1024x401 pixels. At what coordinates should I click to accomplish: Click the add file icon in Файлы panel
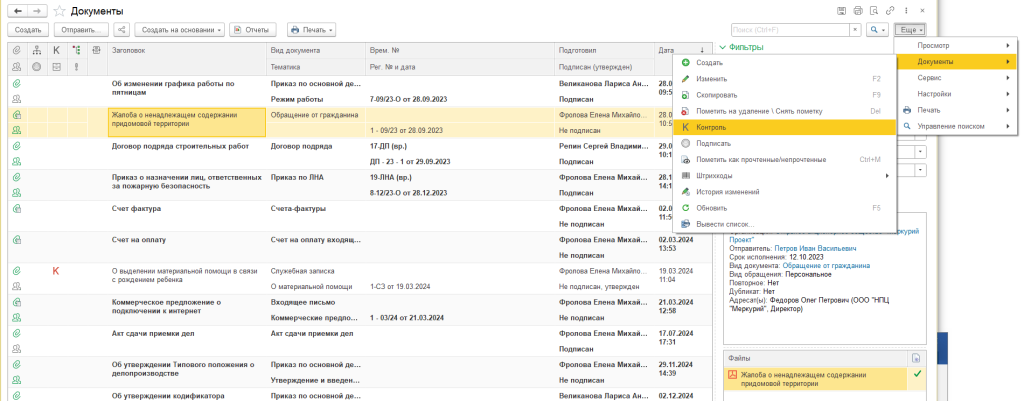(x=914, y=358)
